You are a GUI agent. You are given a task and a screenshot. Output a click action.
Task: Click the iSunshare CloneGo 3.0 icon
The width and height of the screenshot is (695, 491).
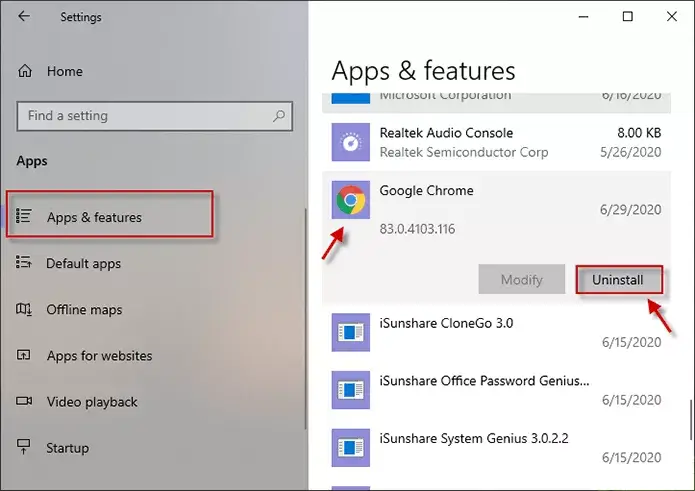[351, 332]
